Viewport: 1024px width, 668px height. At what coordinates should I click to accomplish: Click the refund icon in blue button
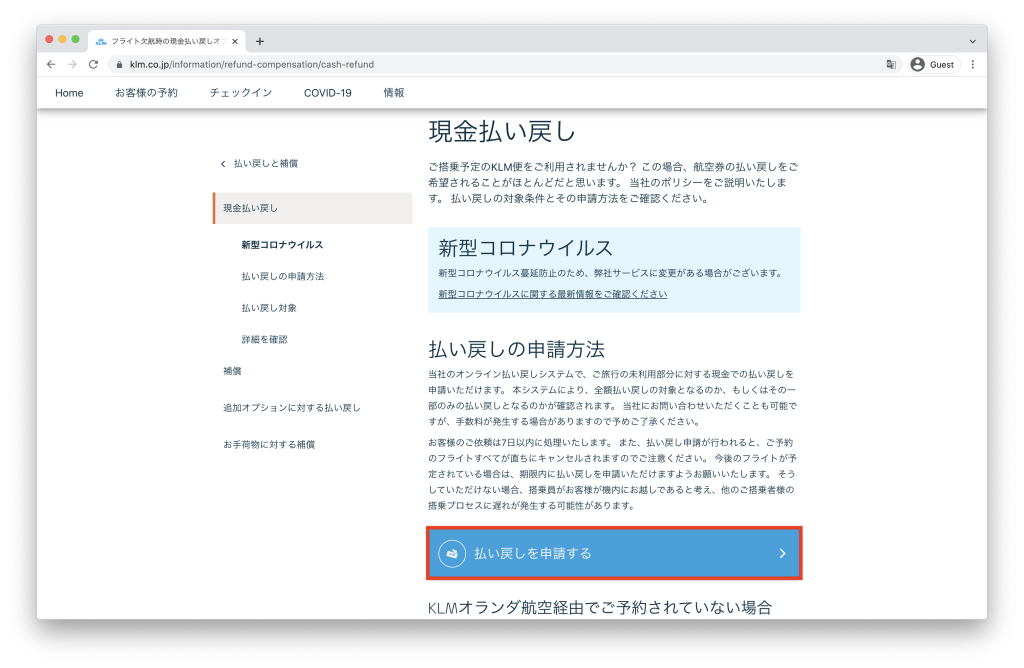[452, 553]
